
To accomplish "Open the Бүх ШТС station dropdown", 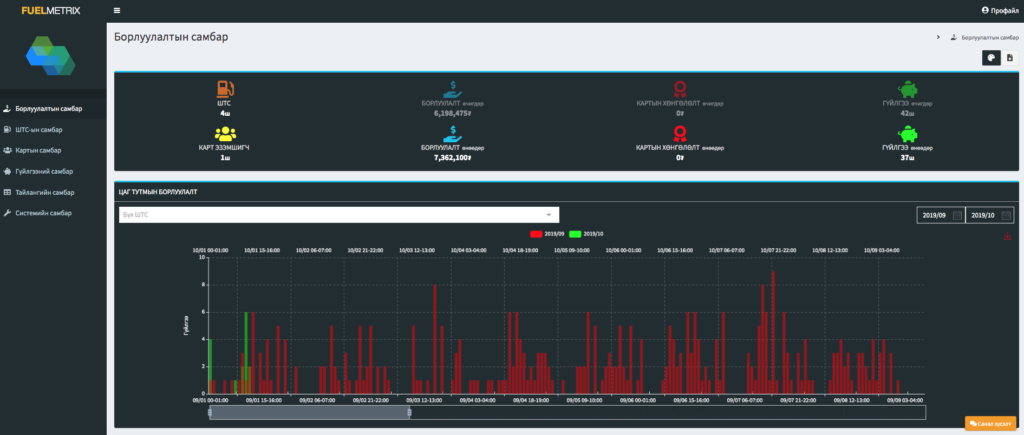I will (x=339, y=215).
